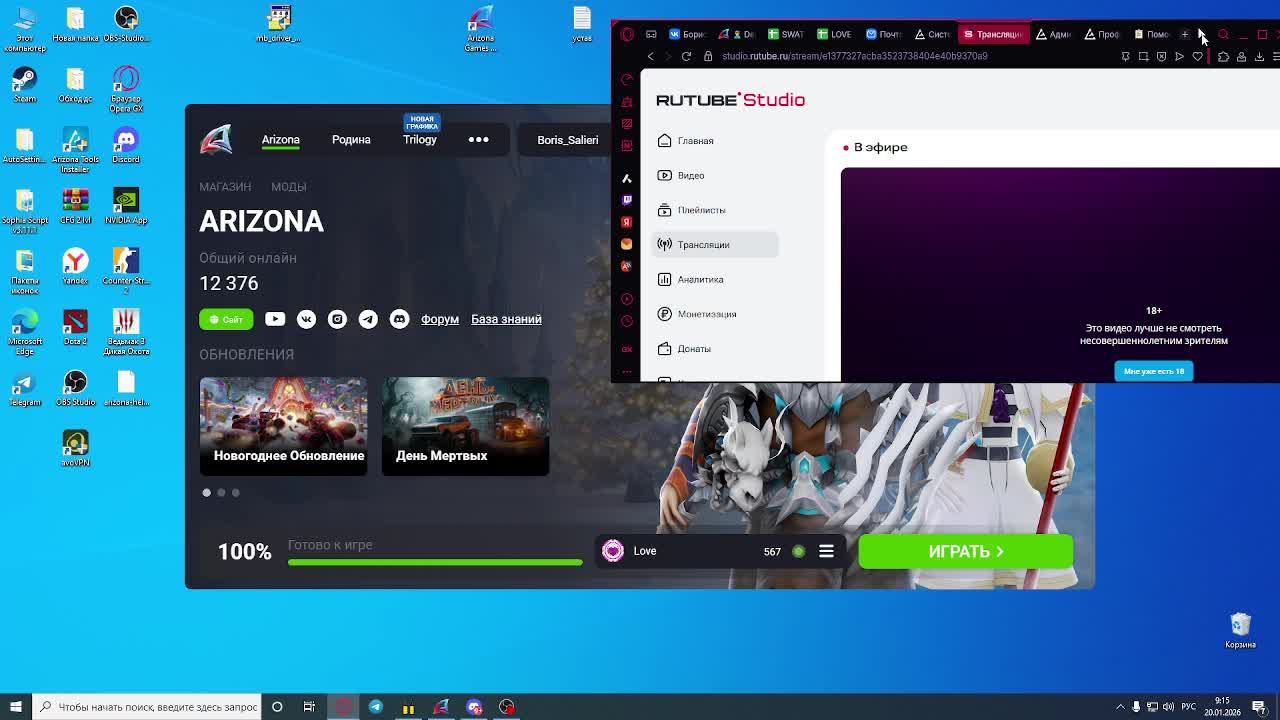Open Трансляции in RUTUBE Studio sidebar
The height and width of the screenshot is (720, 1280).
tap(715, 245)
